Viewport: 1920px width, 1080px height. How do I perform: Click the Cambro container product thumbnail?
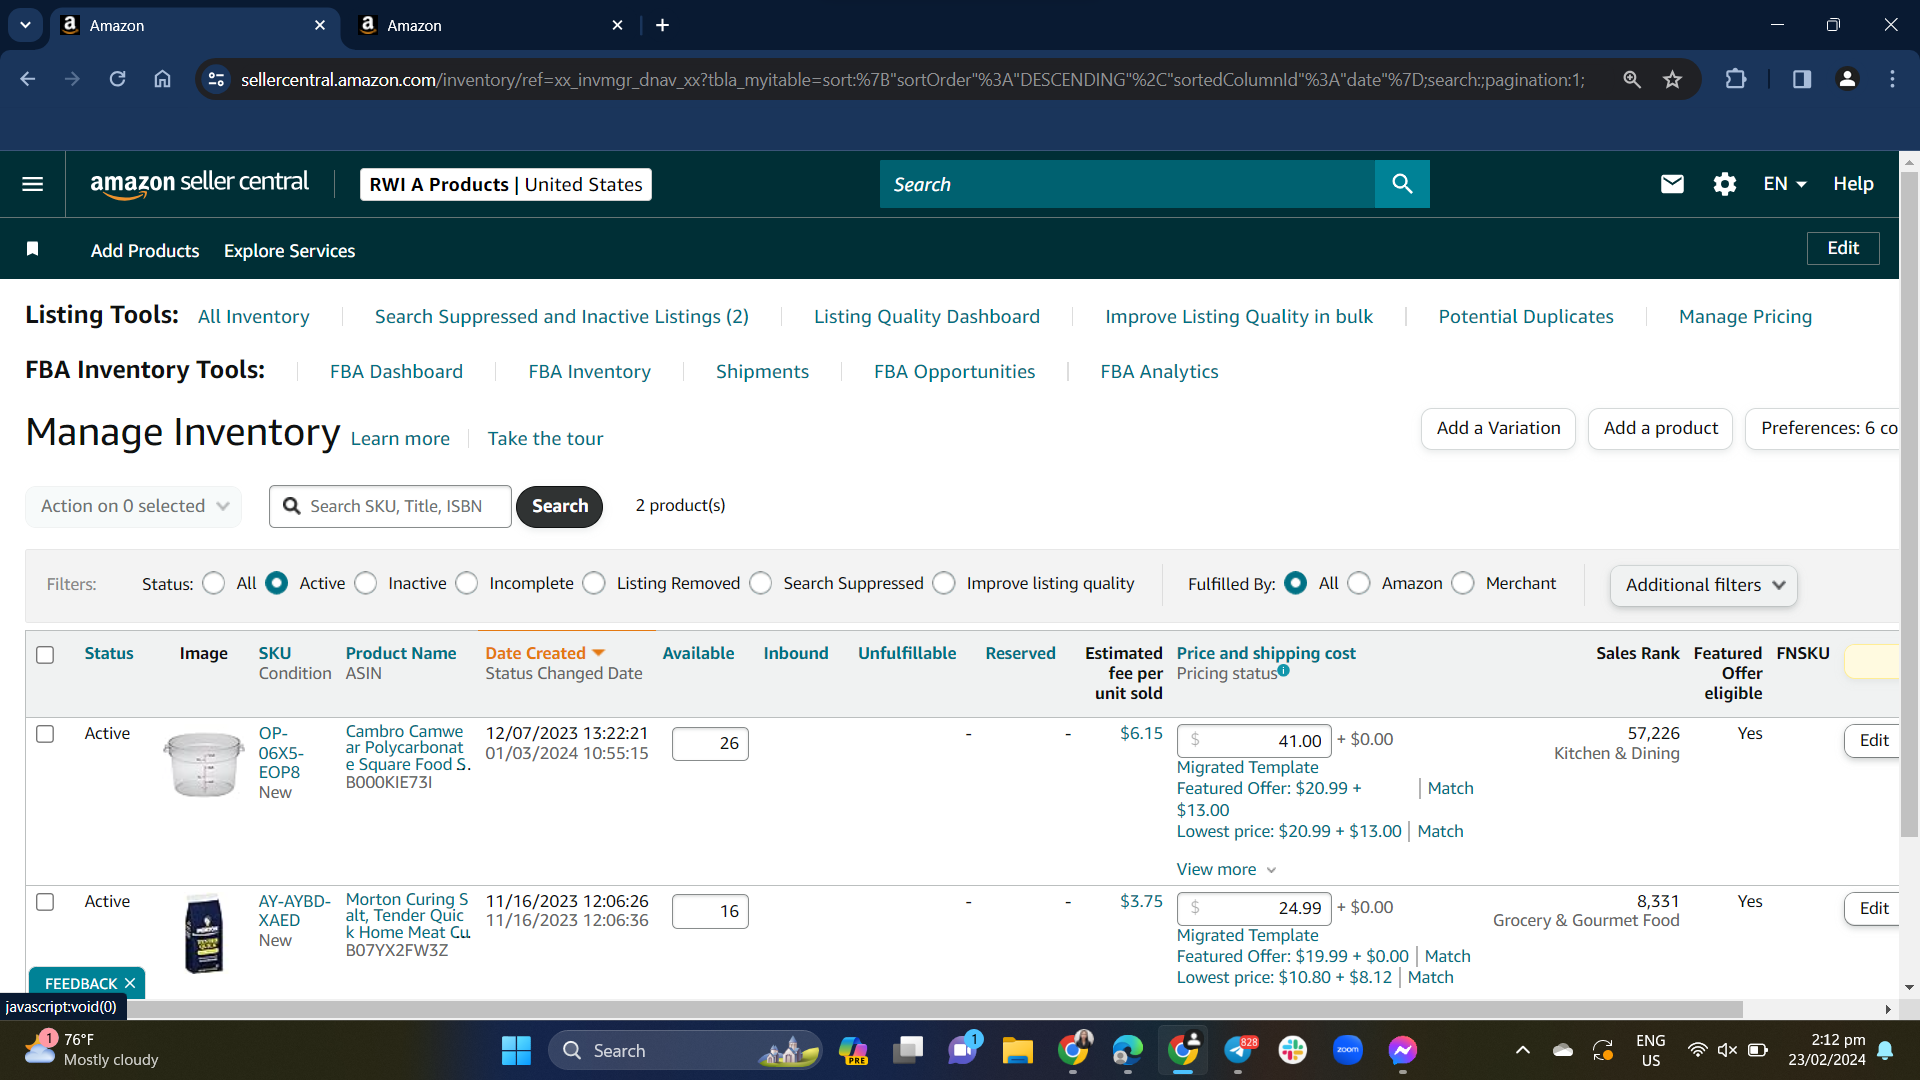tap(204, 763)
